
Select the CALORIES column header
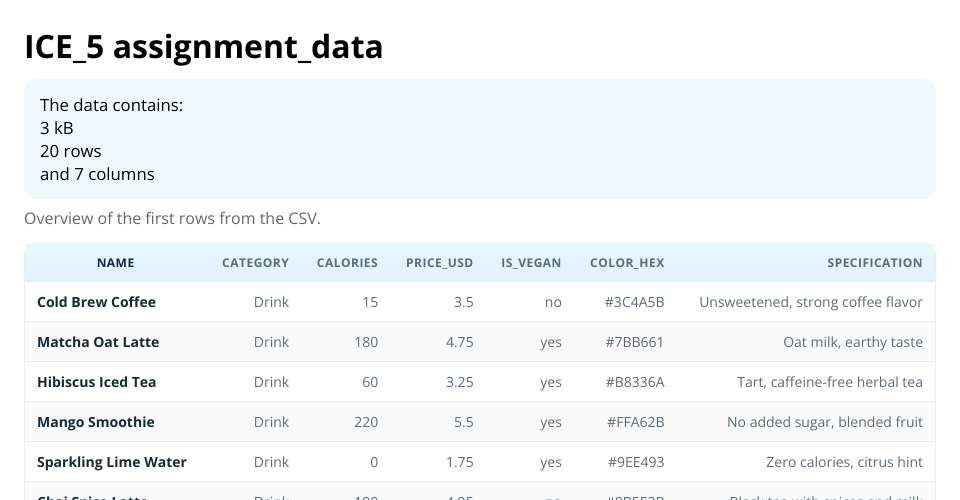347,263
